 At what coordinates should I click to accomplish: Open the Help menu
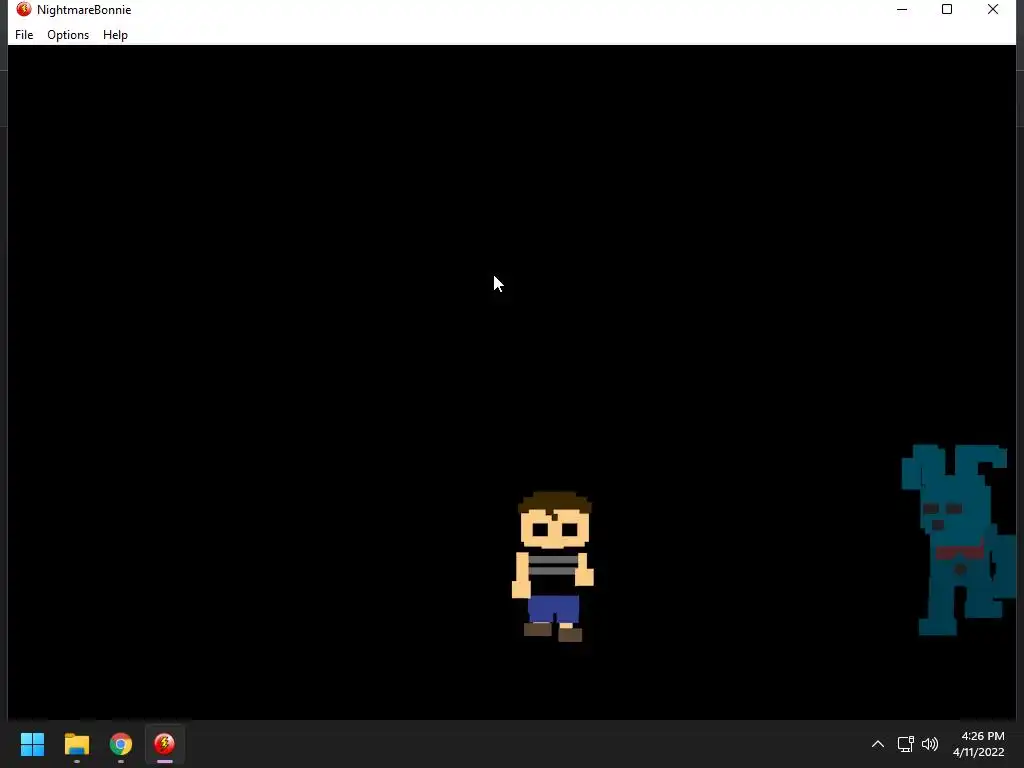115,35
